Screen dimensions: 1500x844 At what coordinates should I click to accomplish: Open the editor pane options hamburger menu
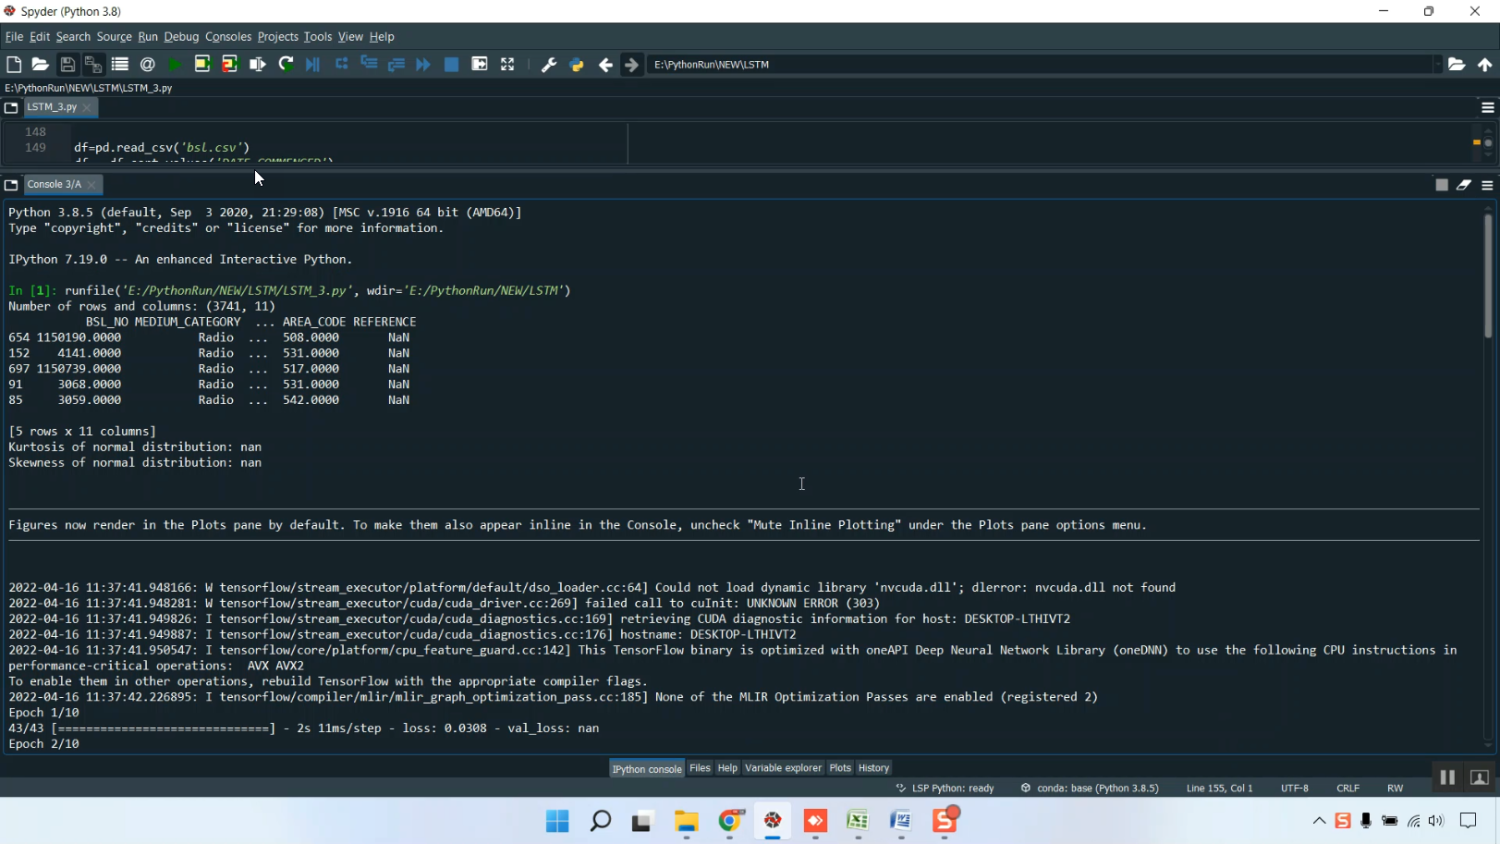1487,107
